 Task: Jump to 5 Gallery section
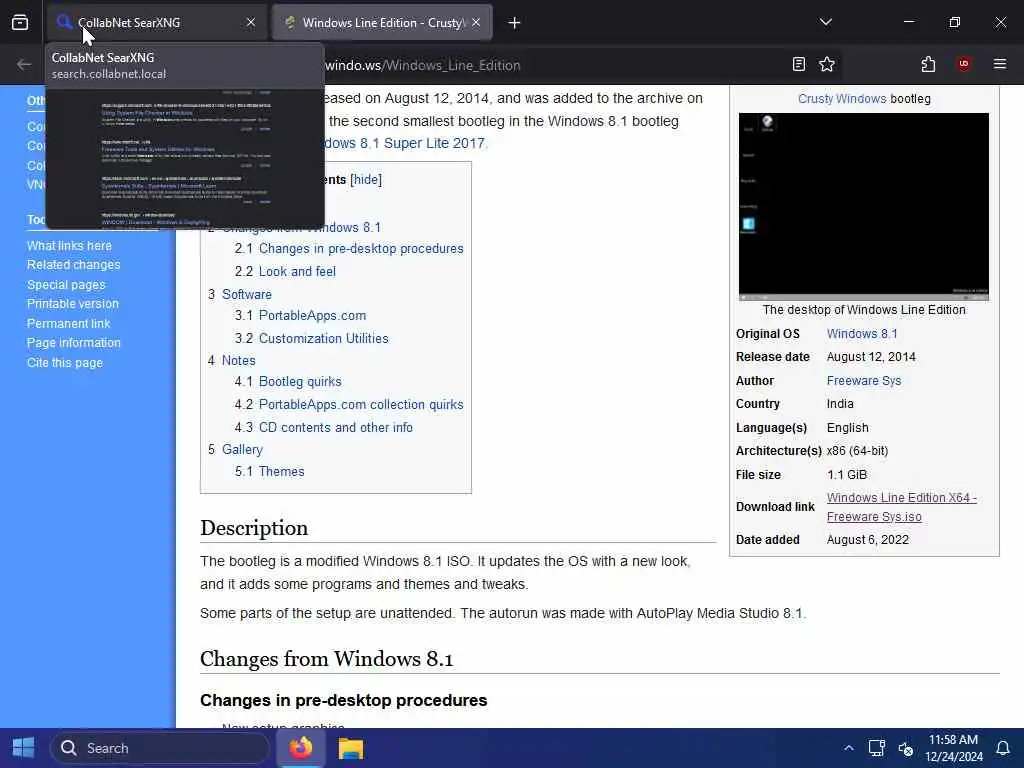point(235,449)
